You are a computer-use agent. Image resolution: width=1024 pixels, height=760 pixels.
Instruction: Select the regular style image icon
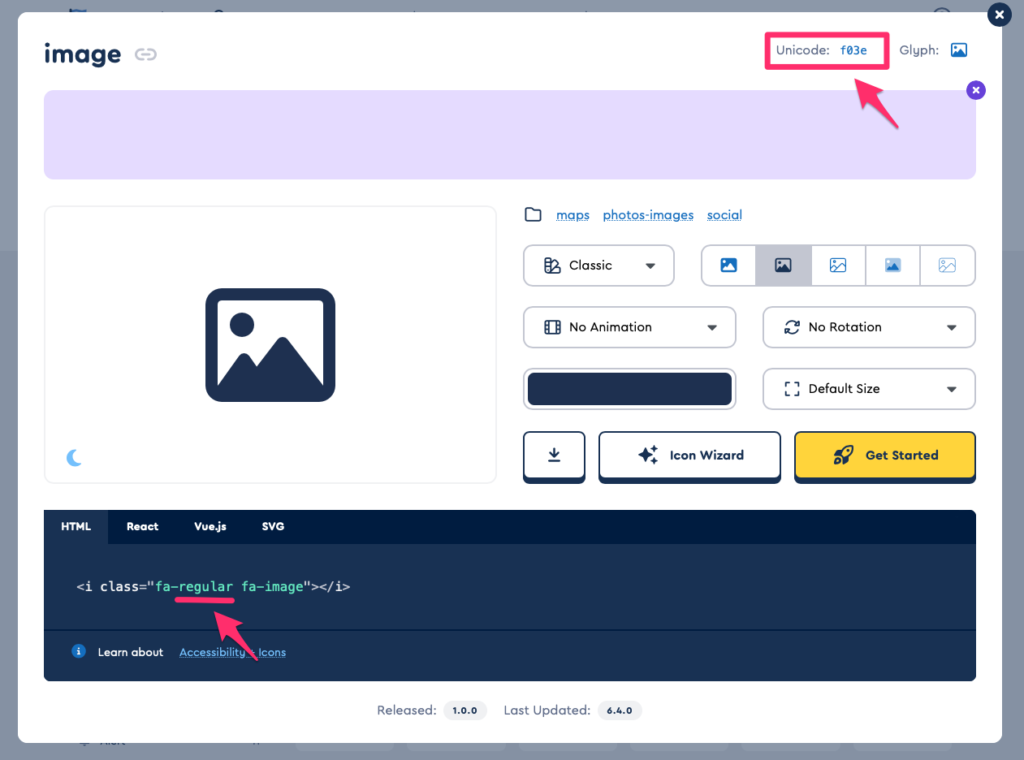point(783,266)
